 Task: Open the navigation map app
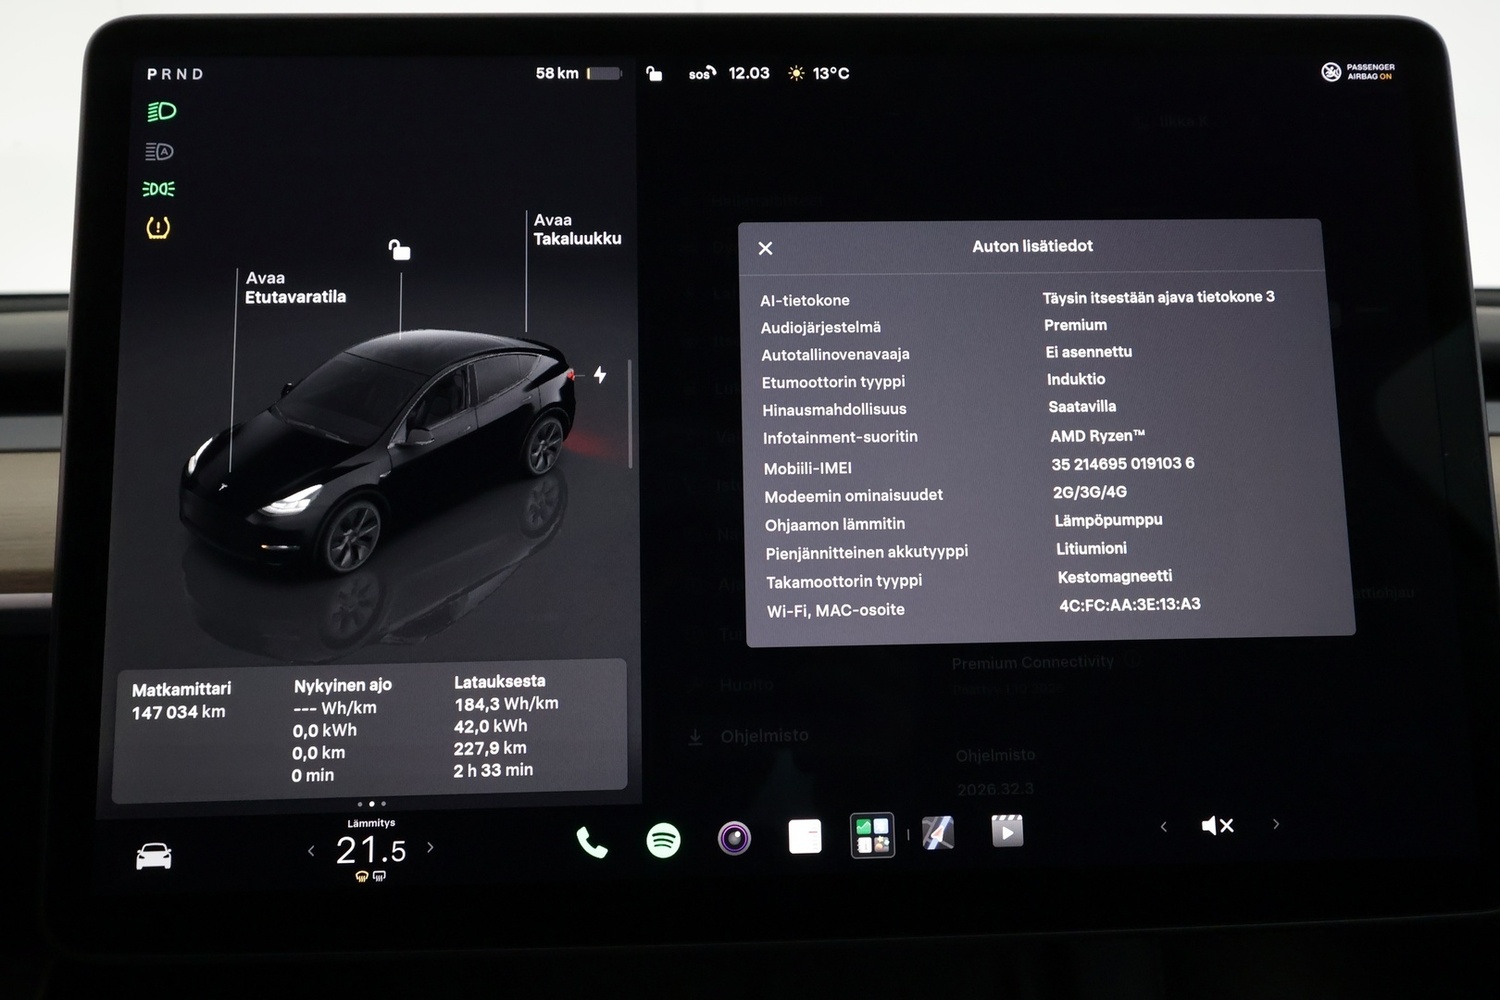[x=938, y=833]
